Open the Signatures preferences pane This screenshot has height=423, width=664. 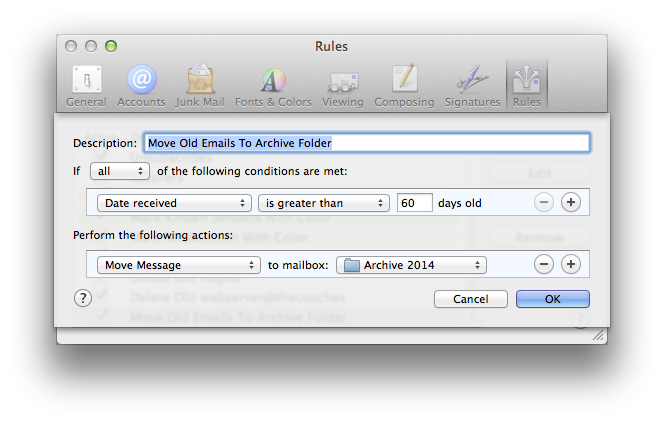[x=472, y=86]
